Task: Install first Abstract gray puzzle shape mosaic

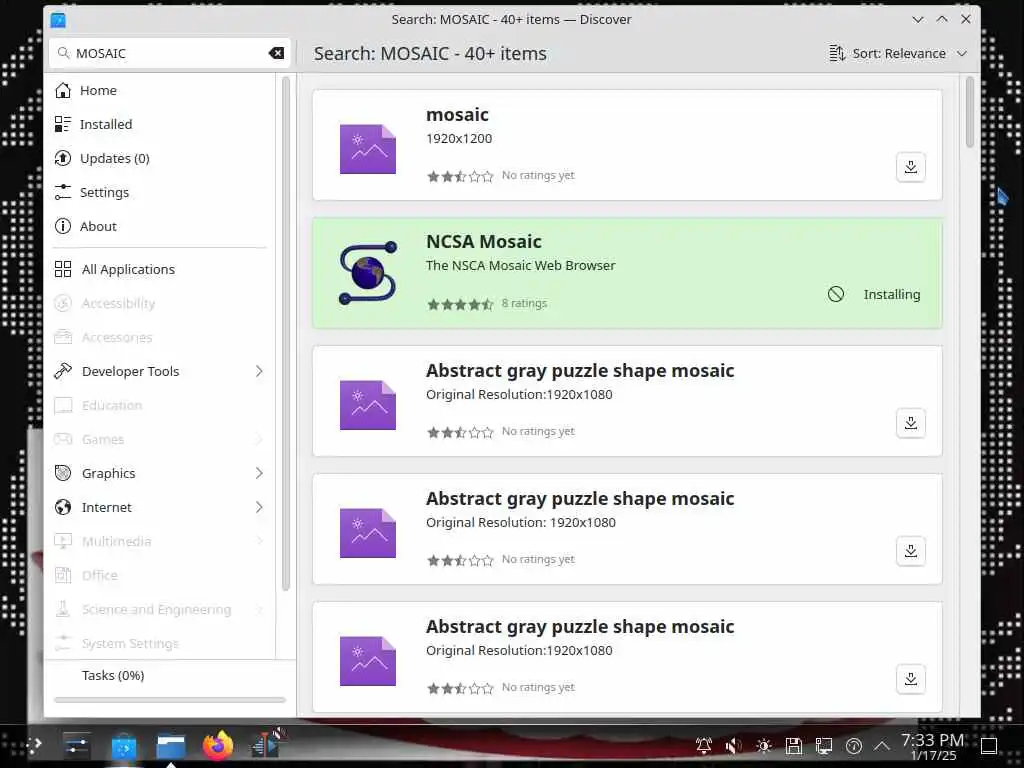Action: pyautogui.click(x=910, y=423)
